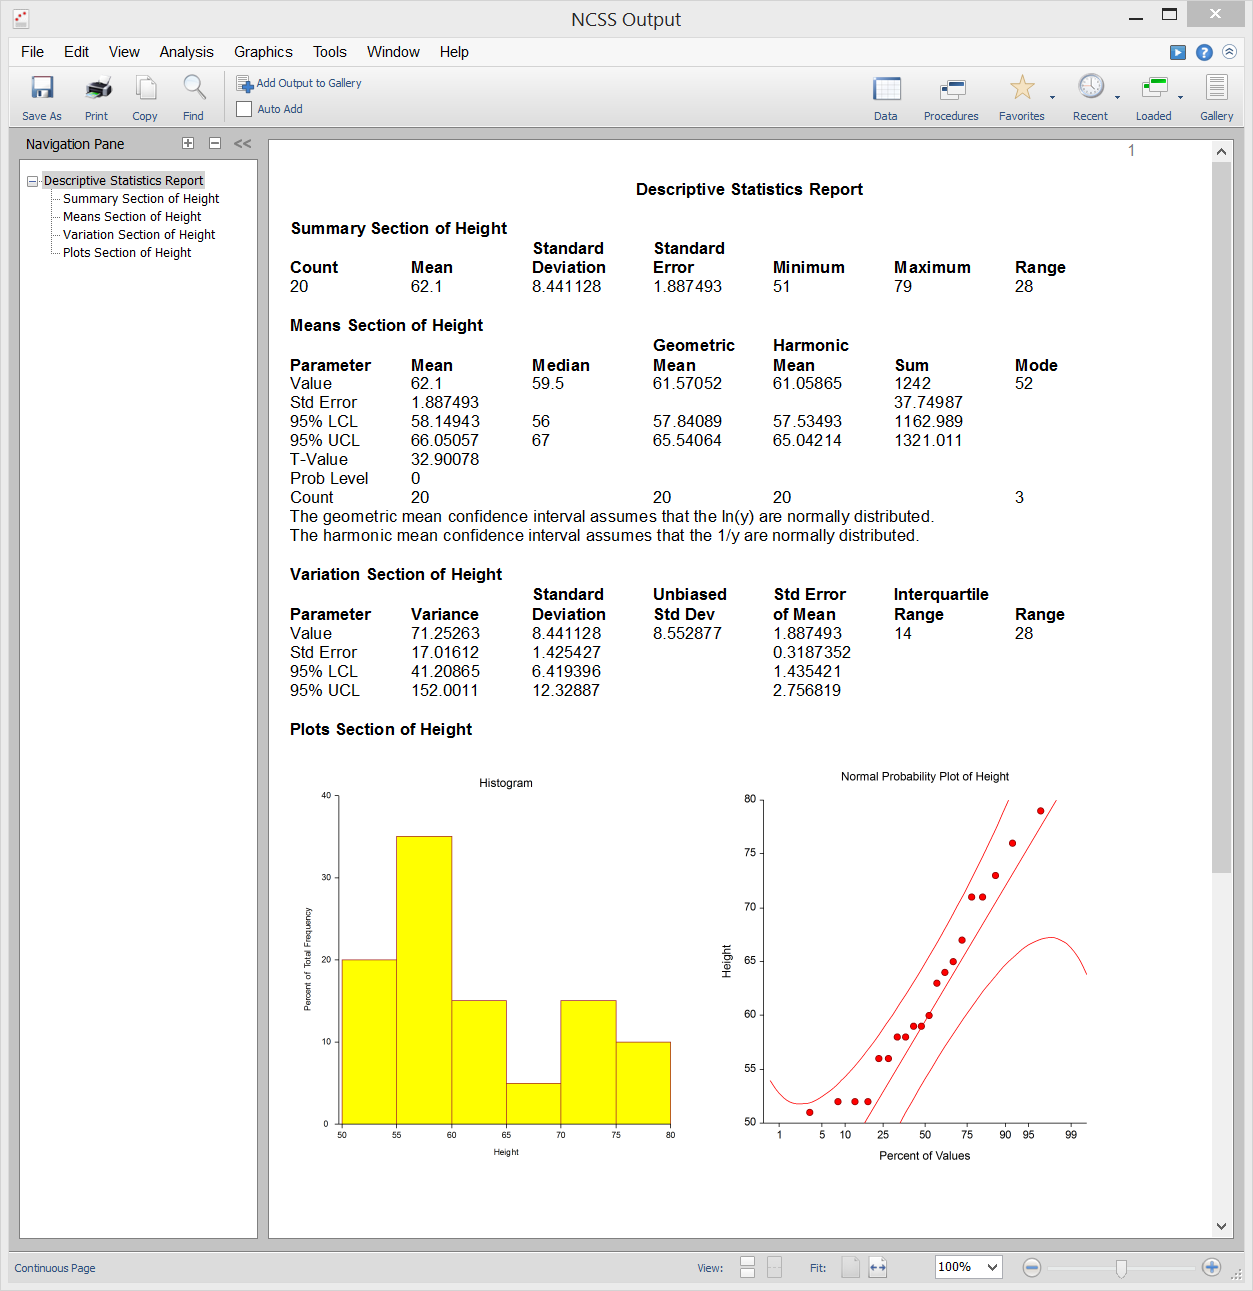The width and height of the screenshot is (1253, 1291).
Task: Click the Print icon
Action: (98, 88)
